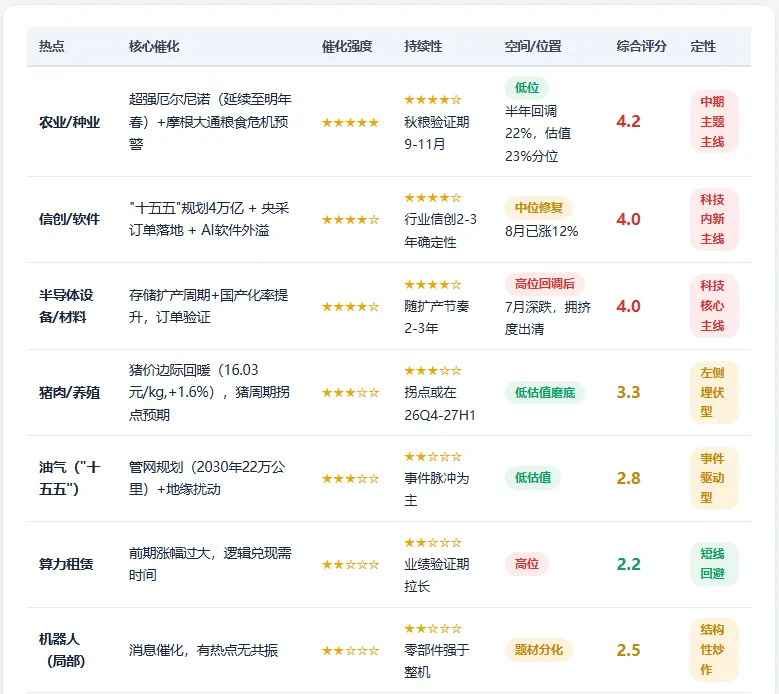This screenshot has height=694, width=779.
Task: Click the 4.2 score for 农业/种业
Action: coord(628,122)
